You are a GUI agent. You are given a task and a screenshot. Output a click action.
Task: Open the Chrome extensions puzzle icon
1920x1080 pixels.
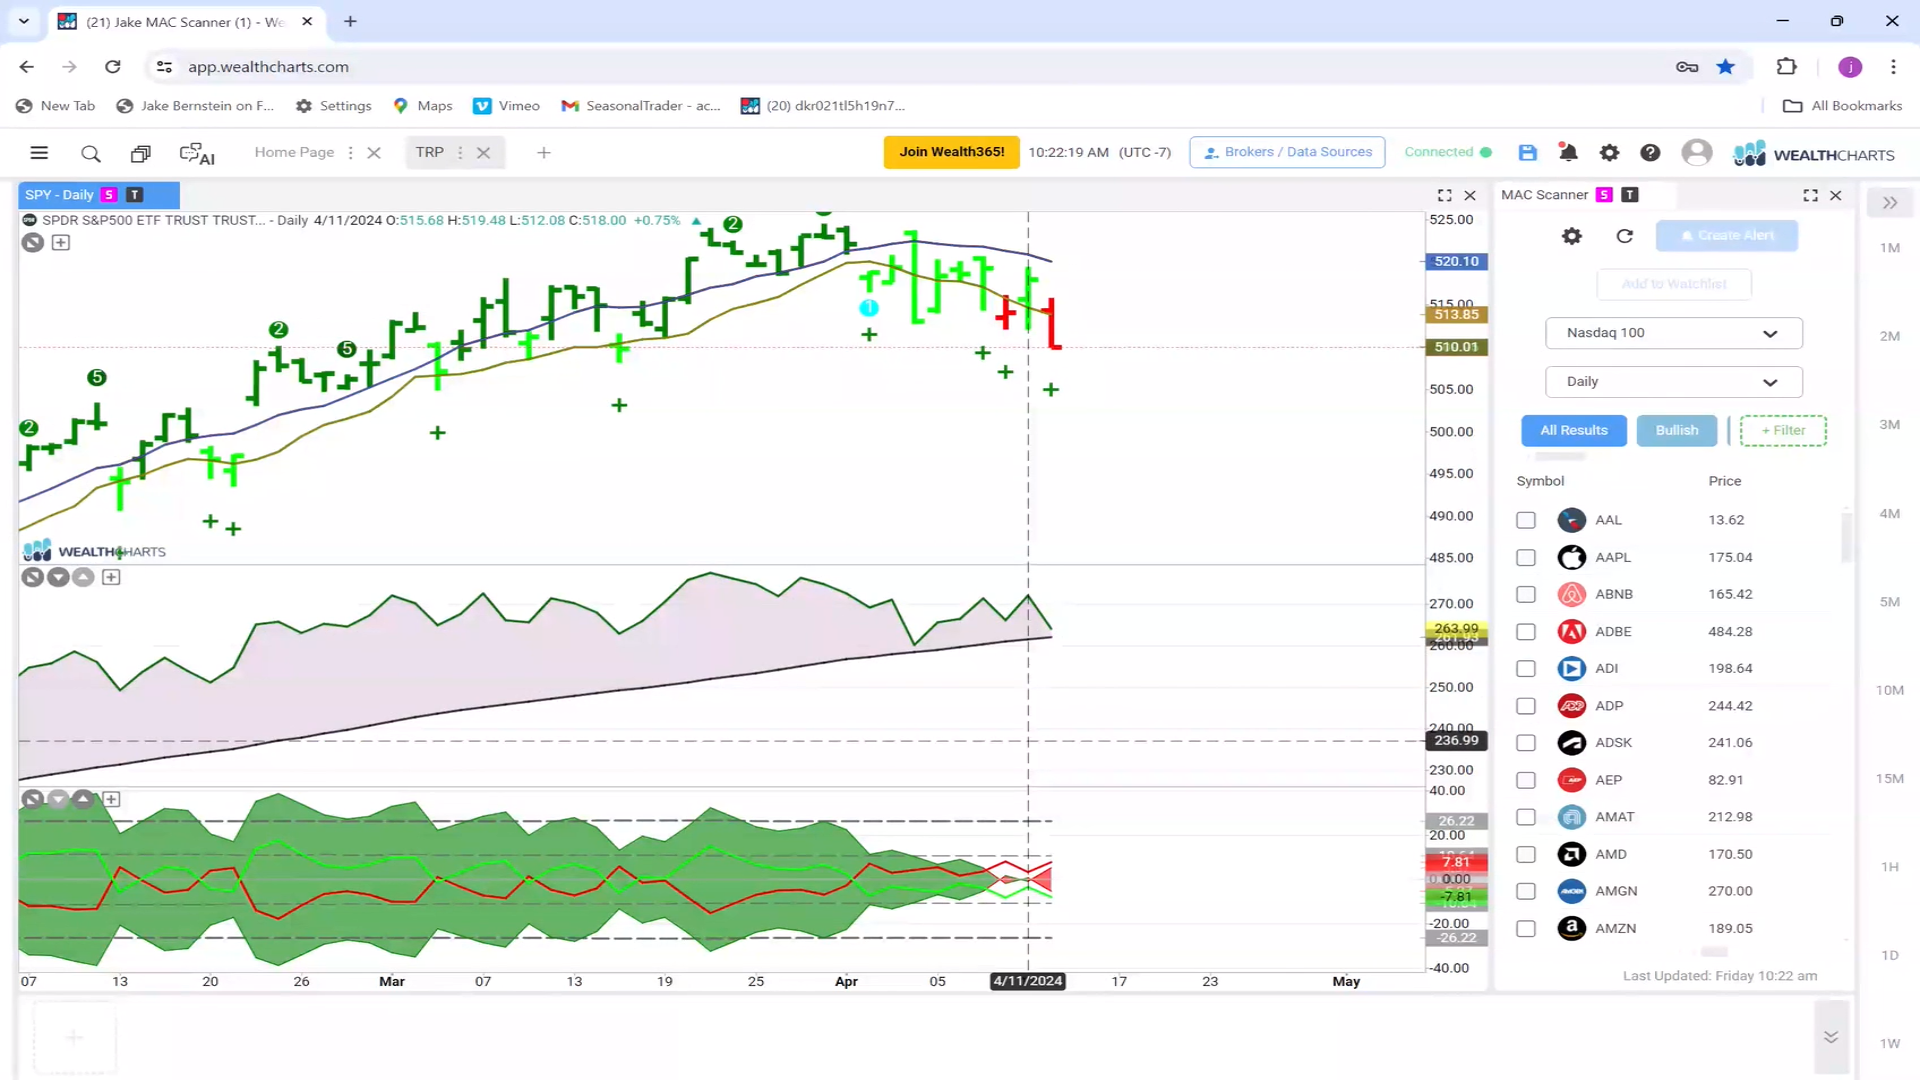pos(1786,66)
